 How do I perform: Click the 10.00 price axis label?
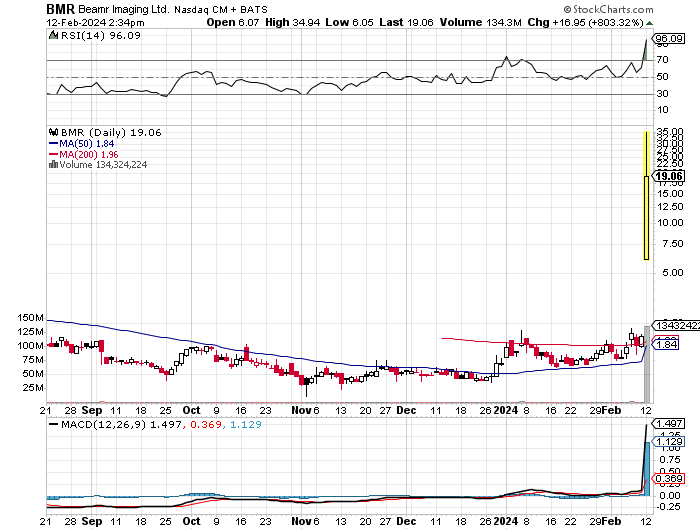670,222
